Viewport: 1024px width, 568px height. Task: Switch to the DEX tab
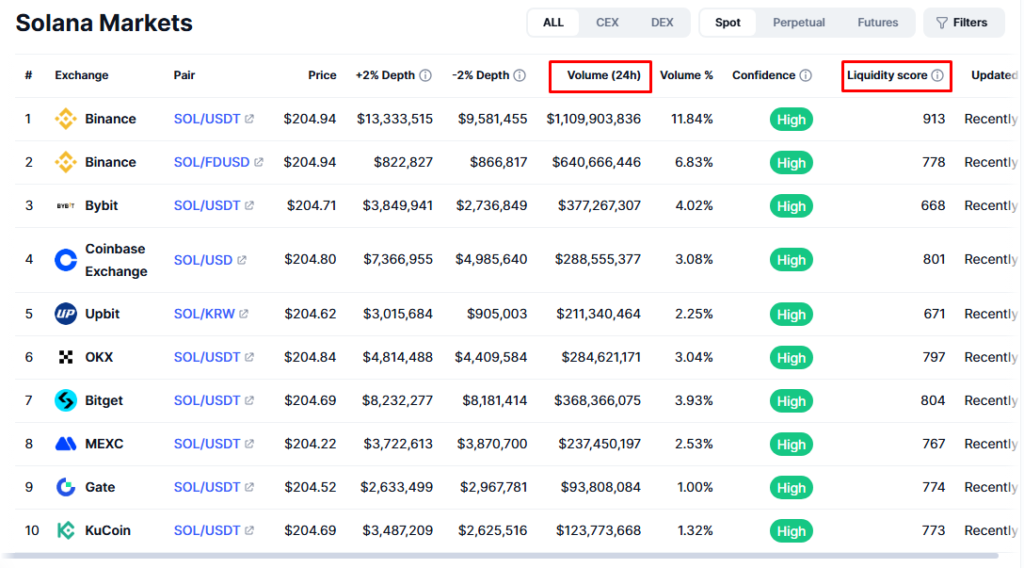(662, 23)
